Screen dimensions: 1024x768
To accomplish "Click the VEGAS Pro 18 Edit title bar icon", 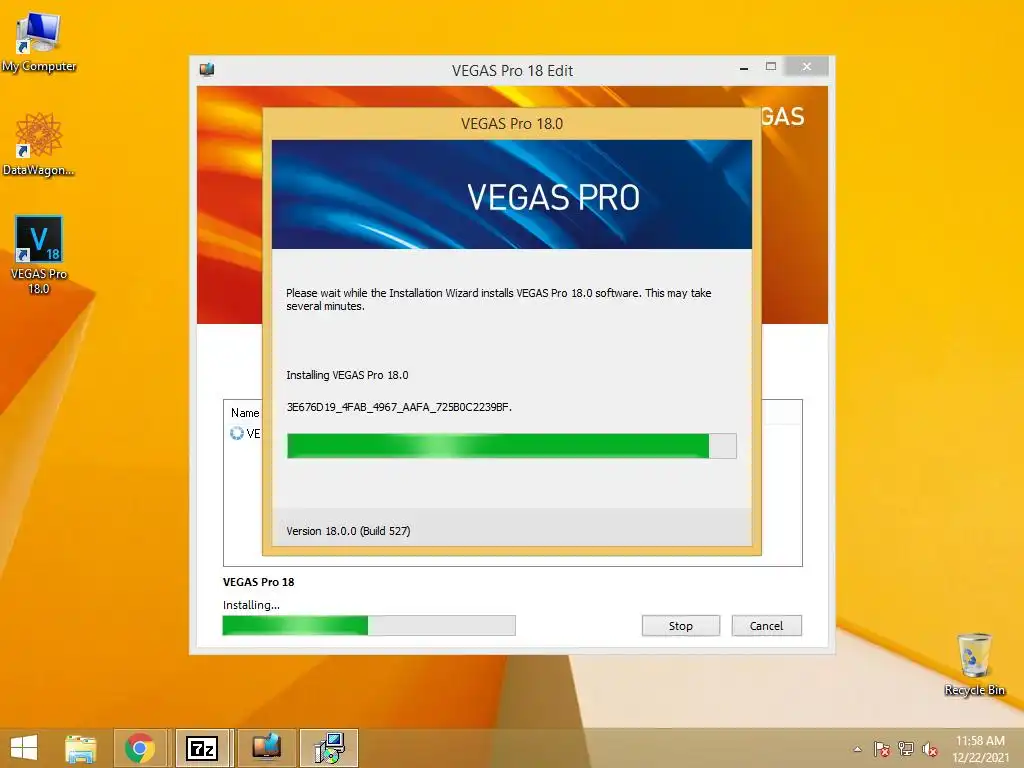I will pos(207,69).
